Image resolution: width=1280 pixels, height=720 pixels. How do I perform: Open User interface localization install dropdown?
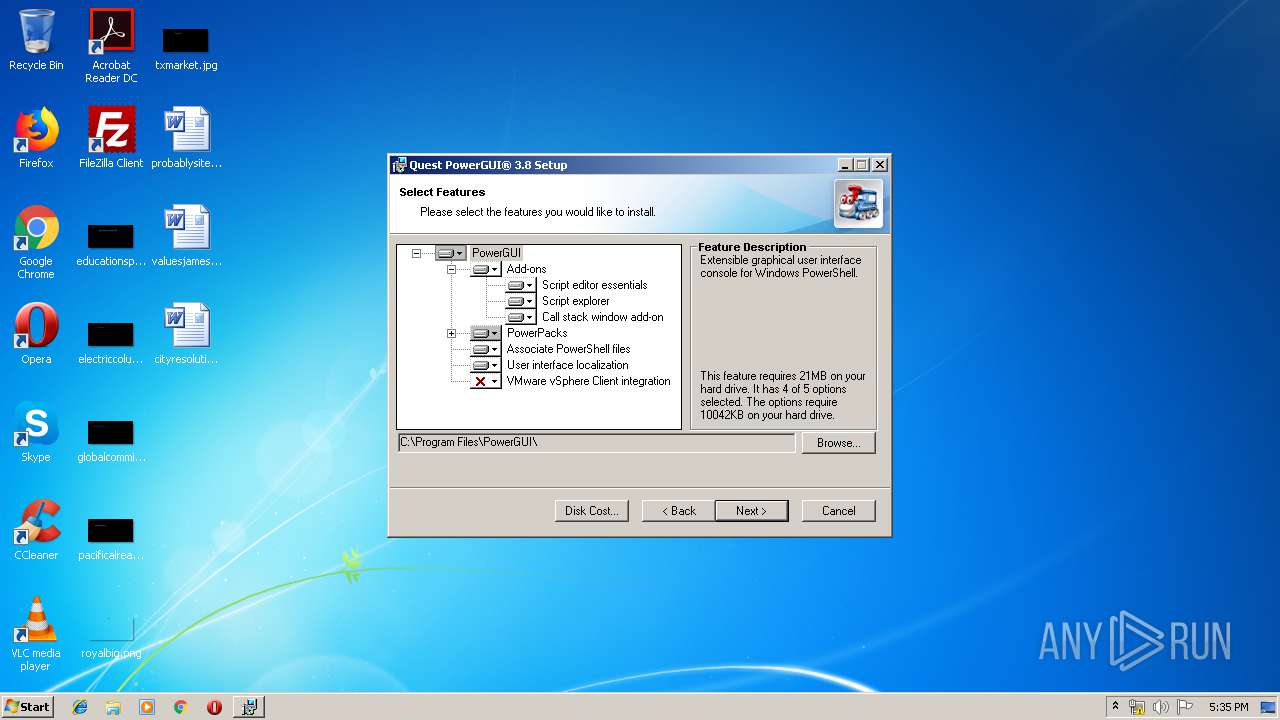(x=486, y=365)
